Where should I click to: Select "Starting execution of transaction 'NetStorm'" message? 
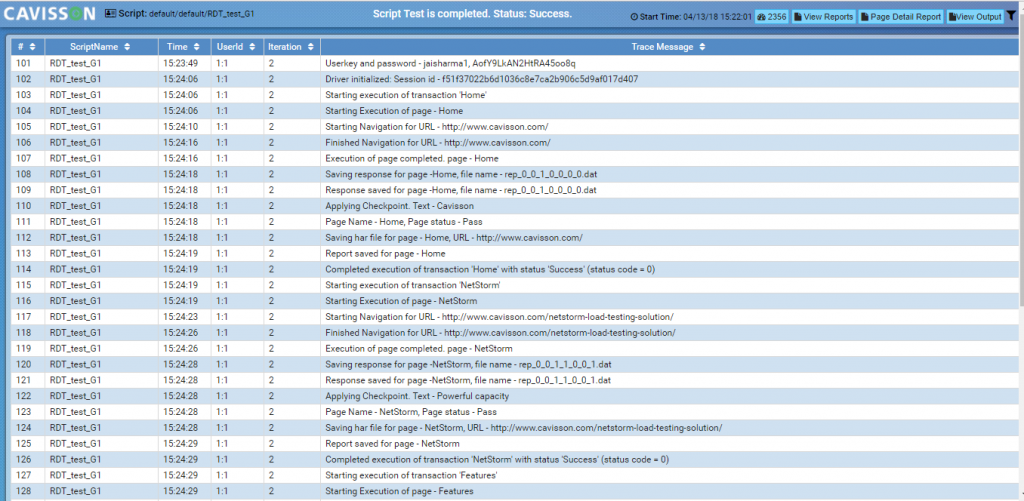coord(413,285)
